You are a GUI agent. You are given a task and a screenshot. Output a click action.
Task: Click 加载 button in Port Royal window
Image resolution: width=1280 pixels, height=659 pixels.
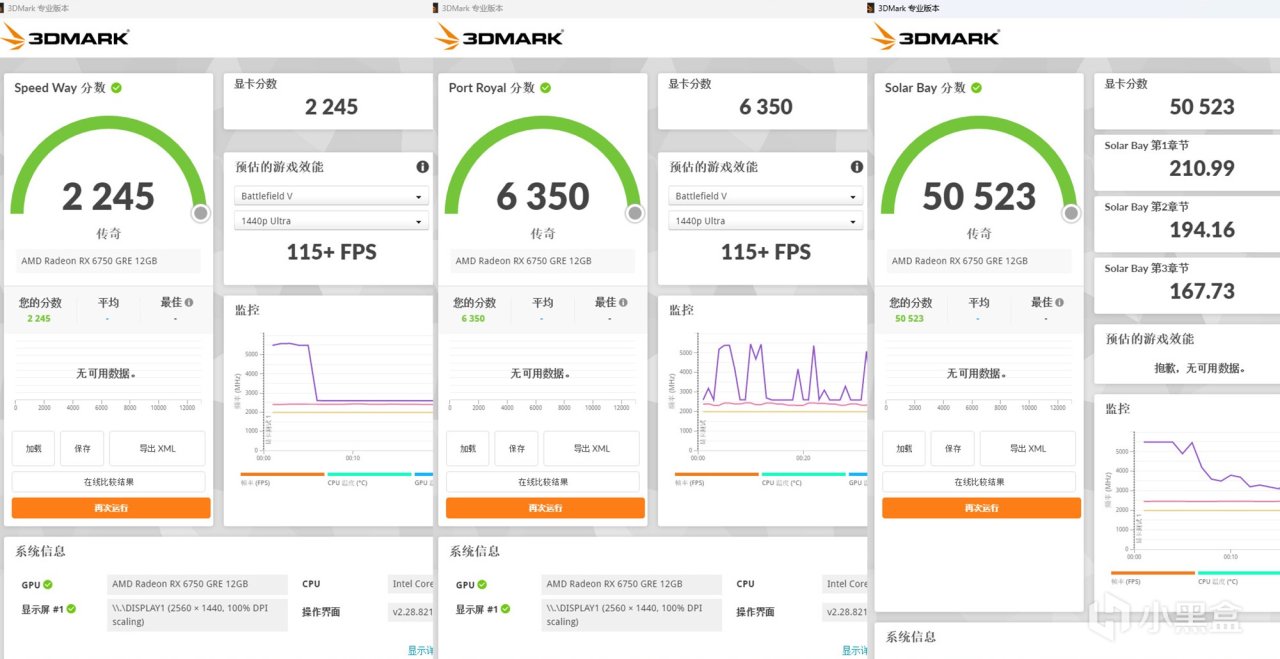(468, 449)
